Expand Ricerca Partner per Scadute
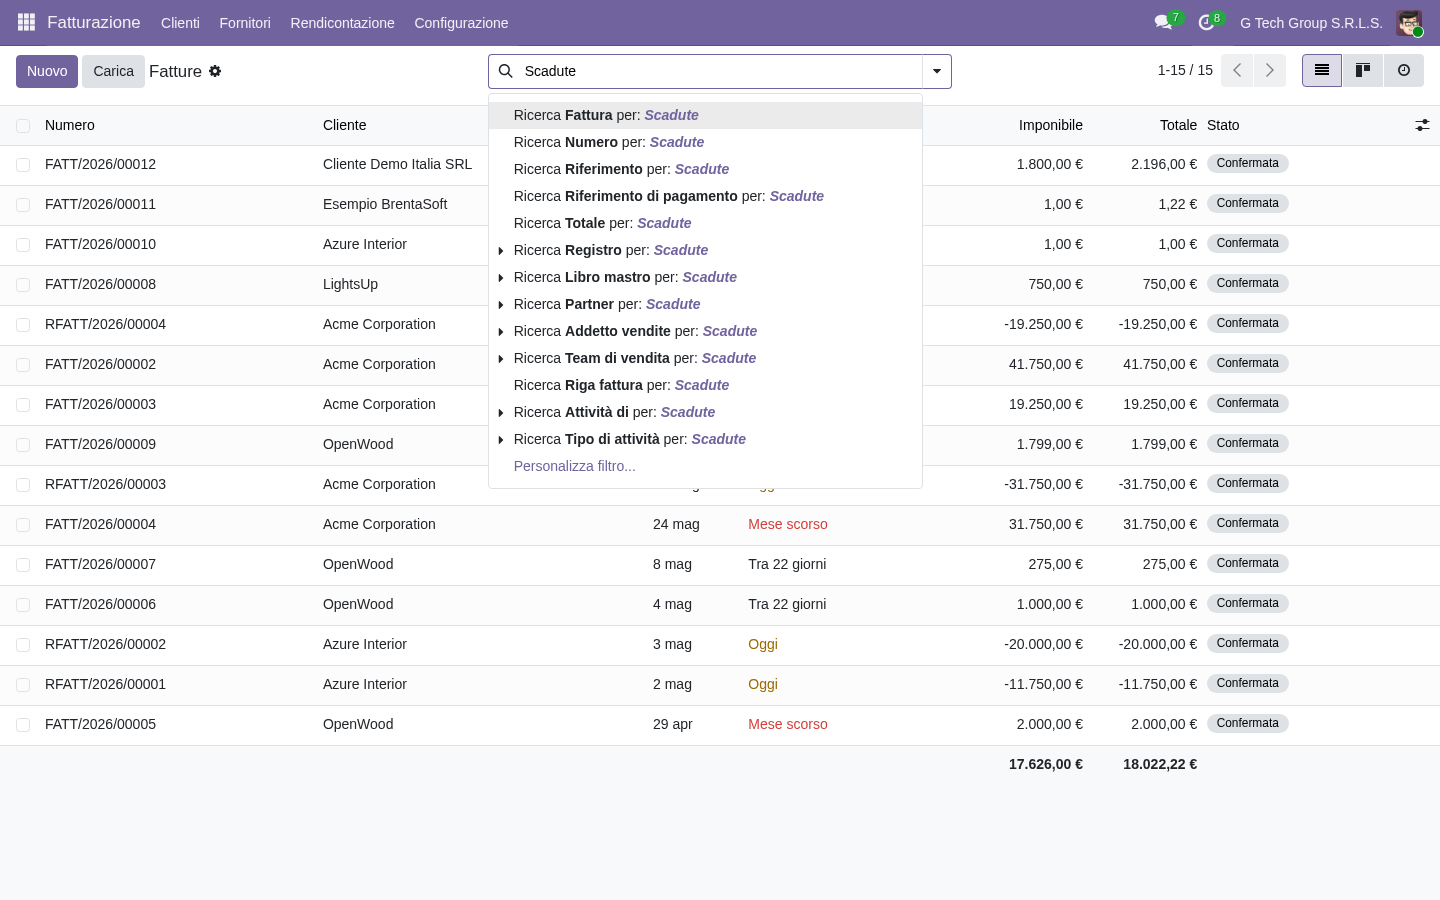 [501, 304]
